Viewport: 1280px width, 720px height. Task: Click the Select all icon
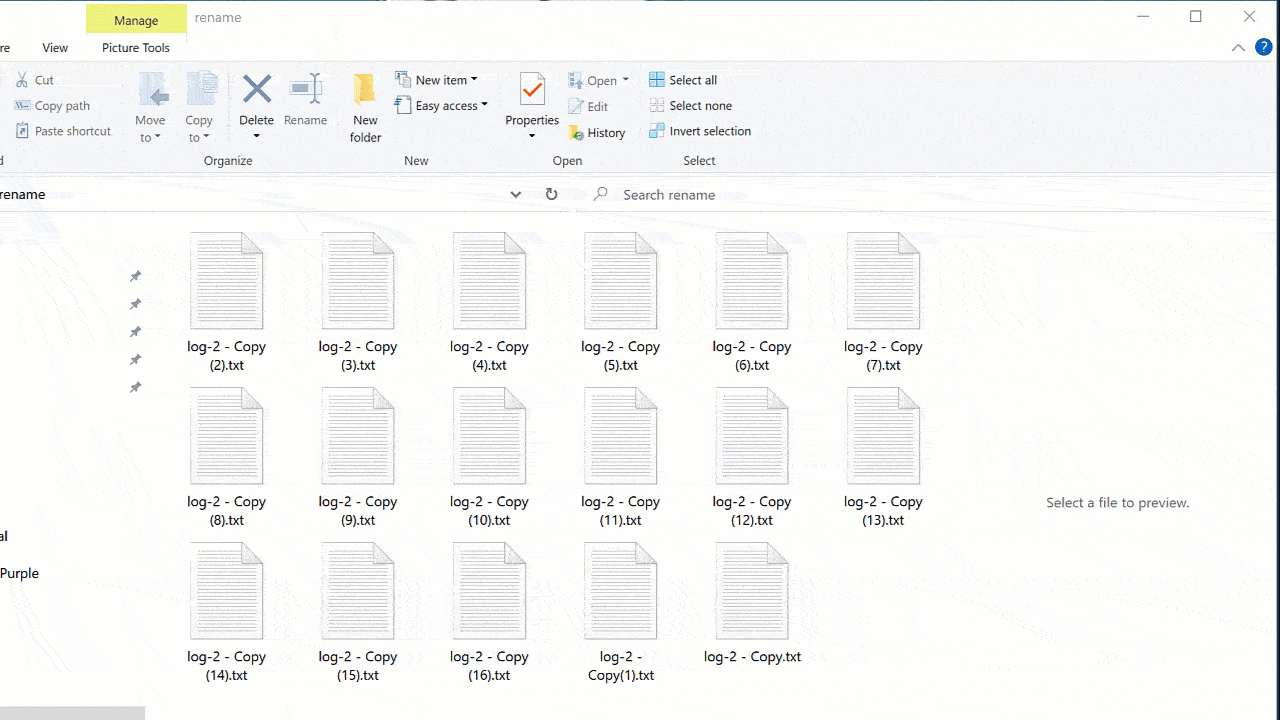point(657,80)
